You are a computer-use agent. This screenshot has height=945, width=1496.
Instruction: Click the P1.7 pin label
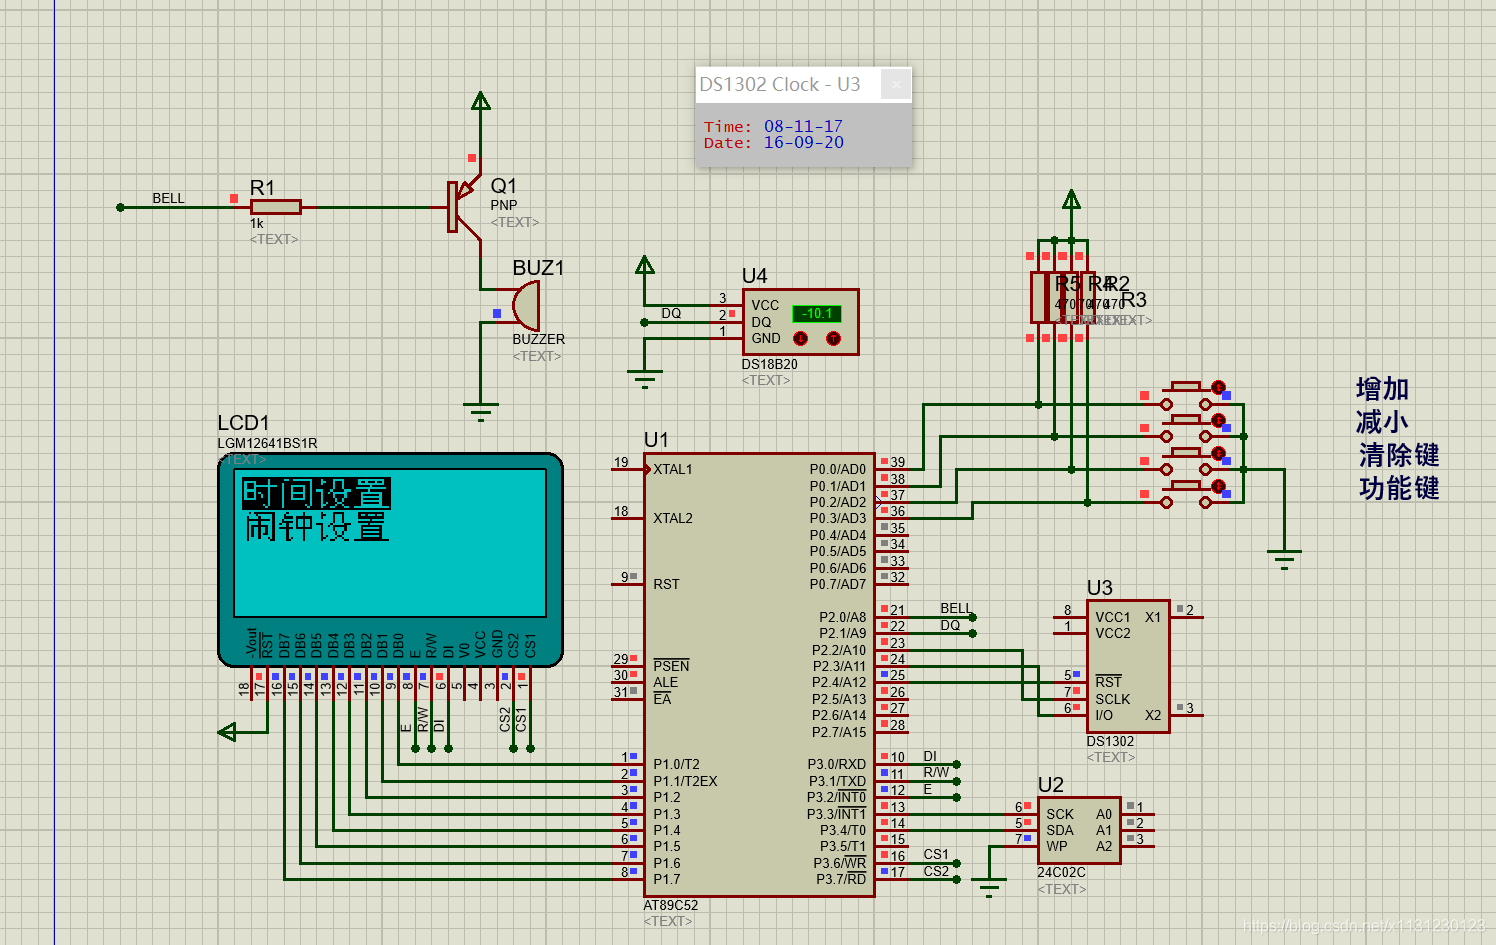point(667,879)
